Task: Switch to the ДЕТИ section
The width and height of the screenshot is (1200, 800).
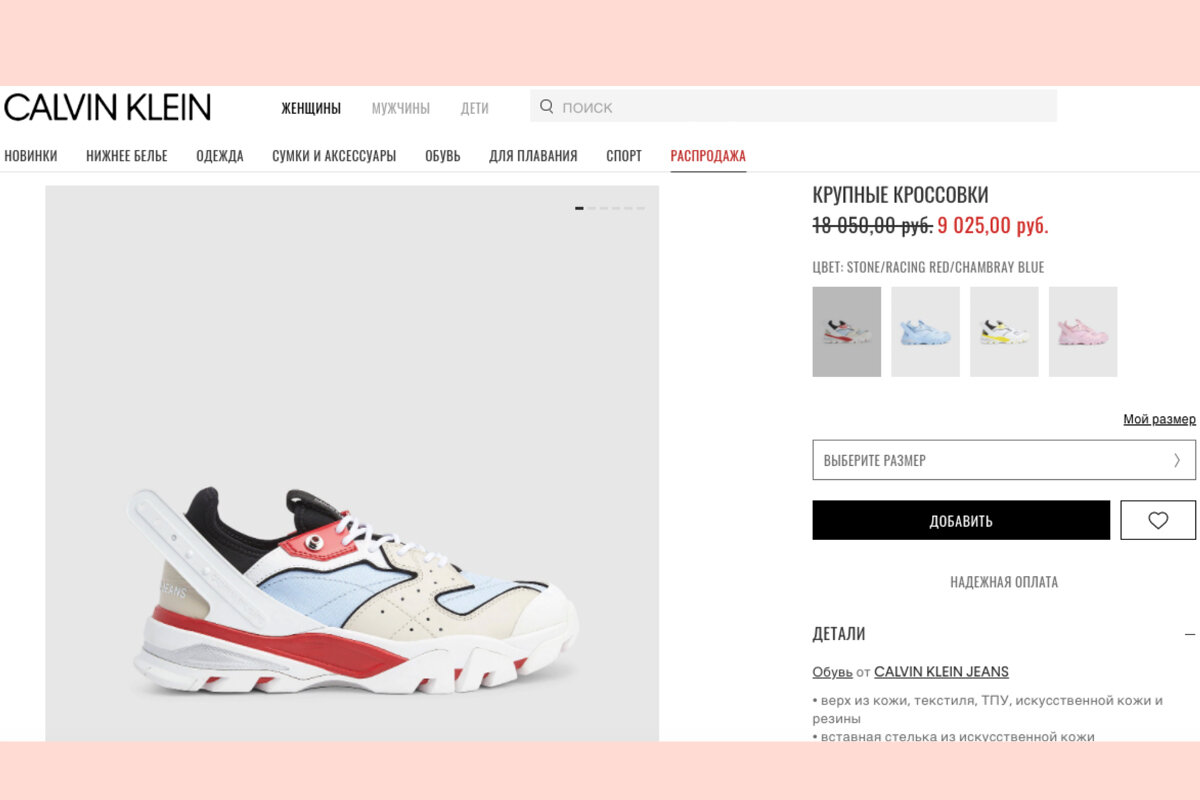Action: (x=475, y=108)
